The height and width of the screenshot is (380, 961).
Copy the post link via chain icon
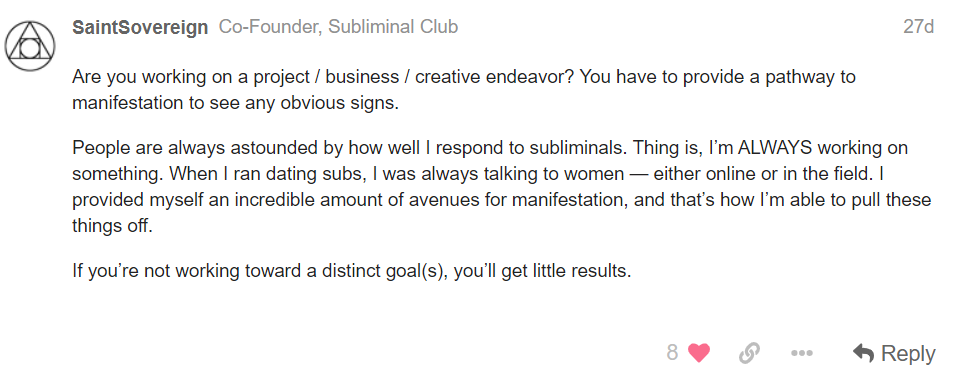749,353
